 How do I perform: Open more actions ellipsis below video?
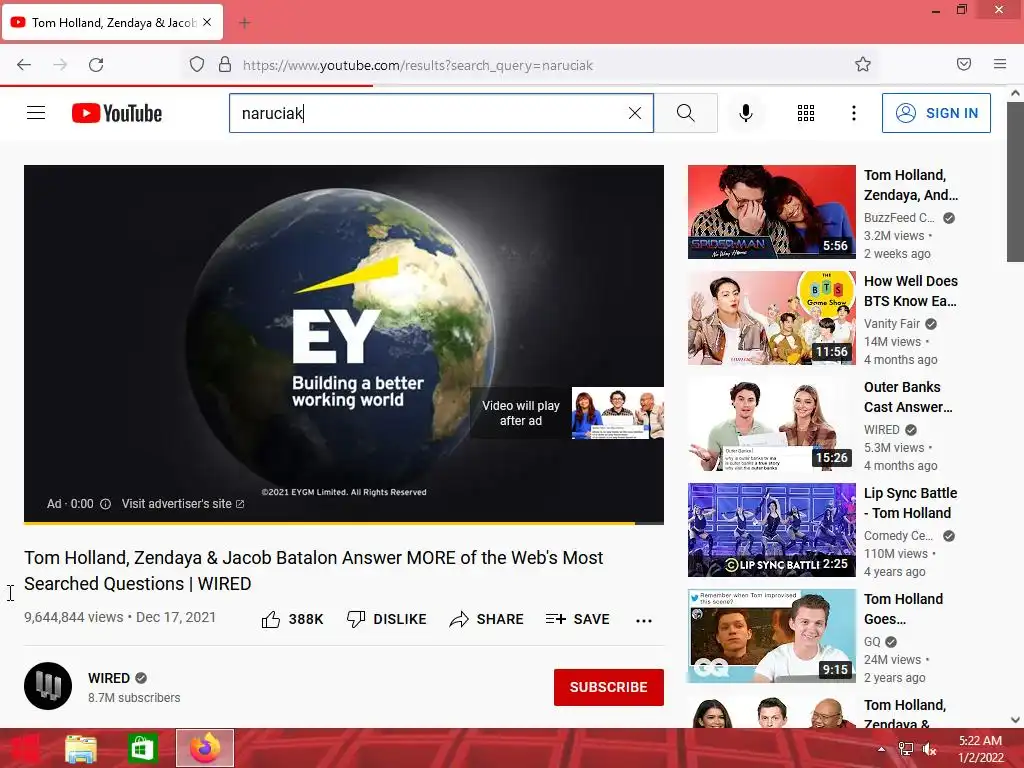pyautogui.click(x=644, y=620)
